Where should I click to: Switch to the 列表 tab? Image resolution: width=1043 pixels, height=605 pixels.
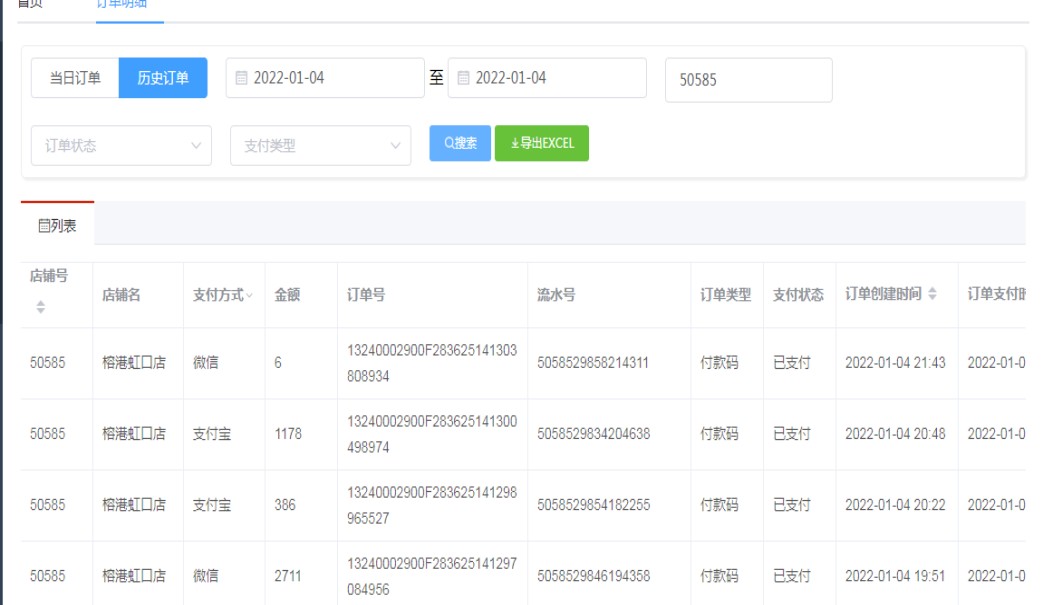(x=57, y=226)
